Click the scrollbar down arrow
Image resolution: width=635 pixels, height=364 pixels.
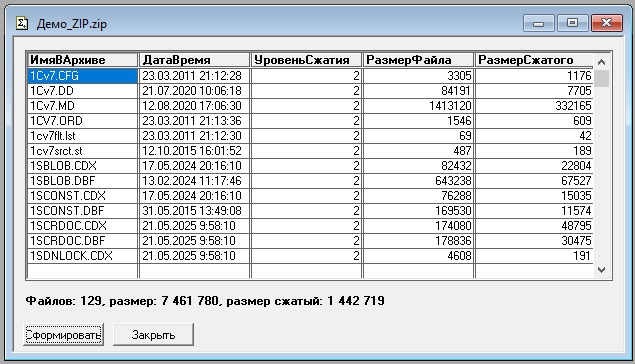601,270
